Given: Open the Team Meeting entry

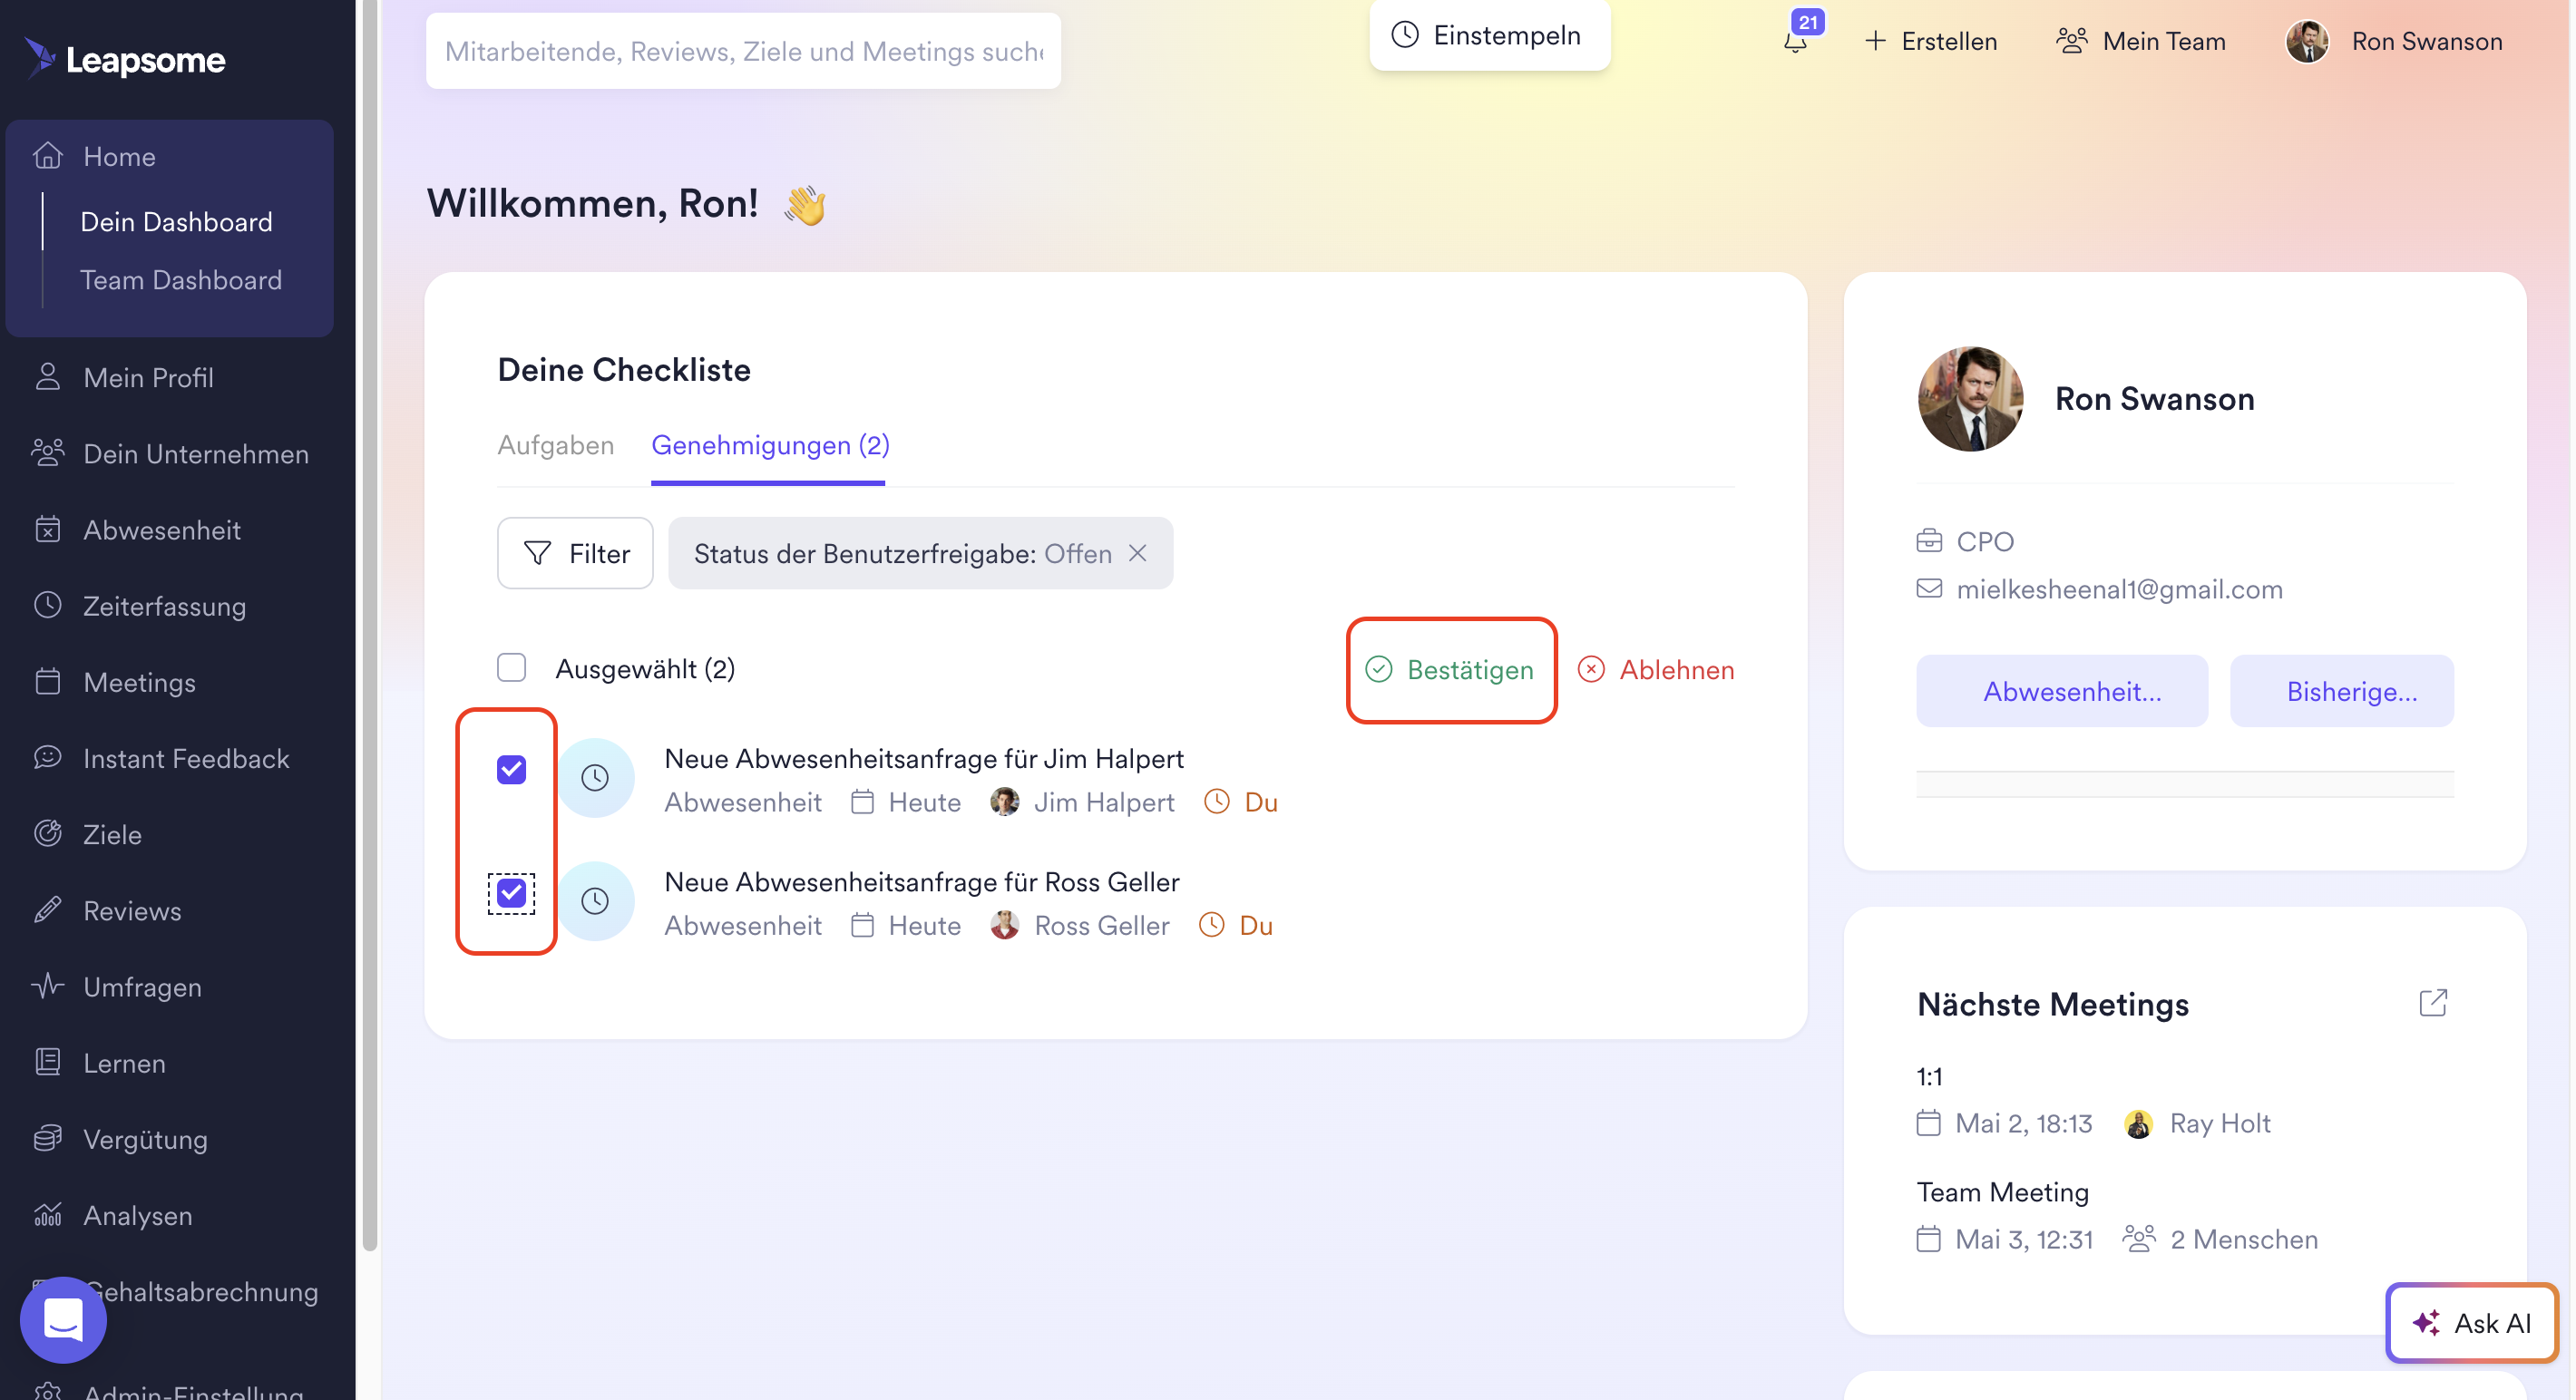Looking at the screenshot, I should tap(2003, 1192).
